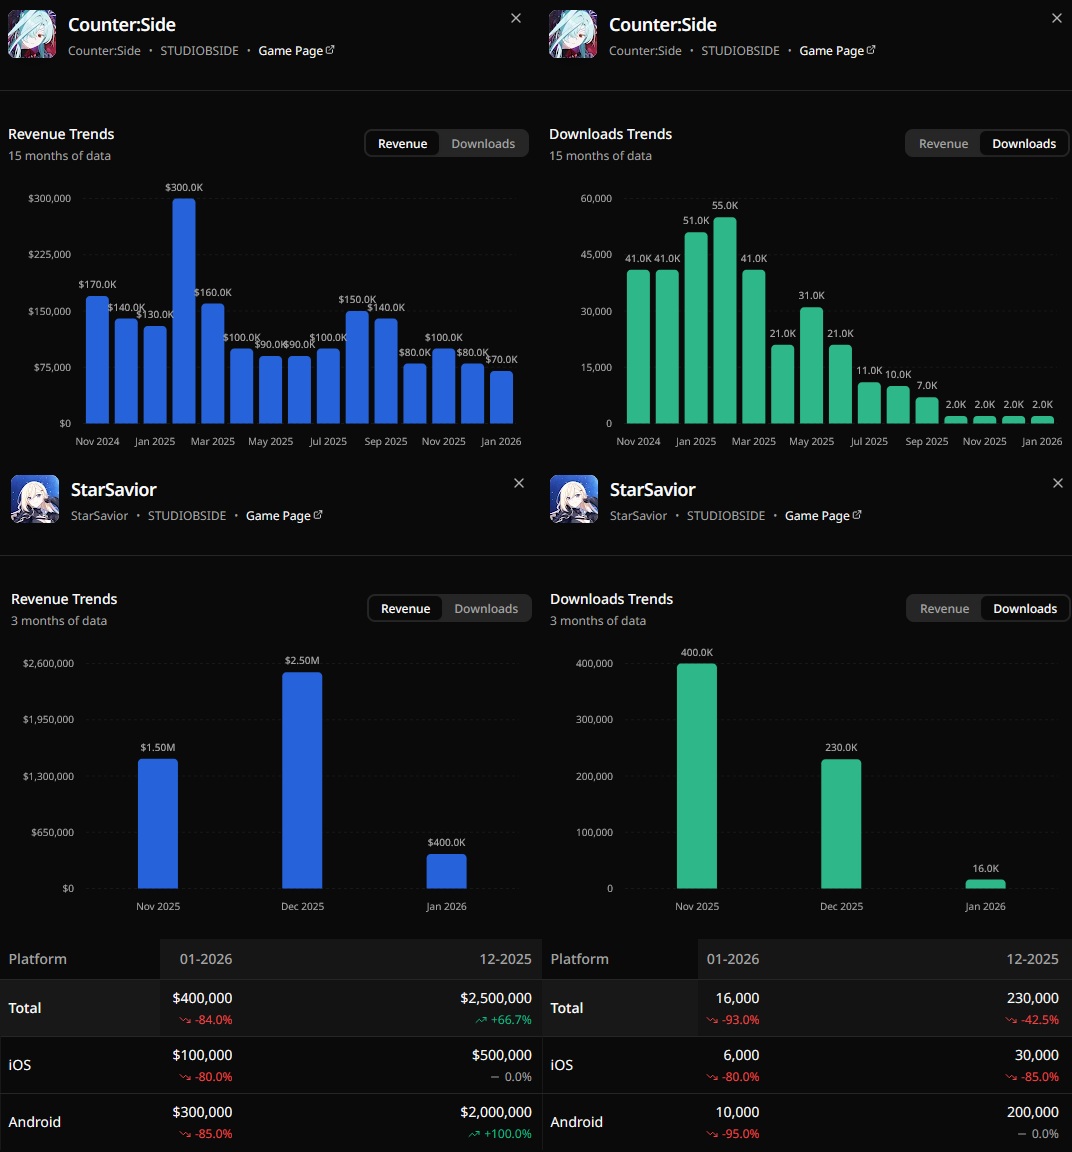Switch to Downloads in StarSavior Revenue Trends
The height and width of the screenshot is (1152, 1072).
coord(486,609)
